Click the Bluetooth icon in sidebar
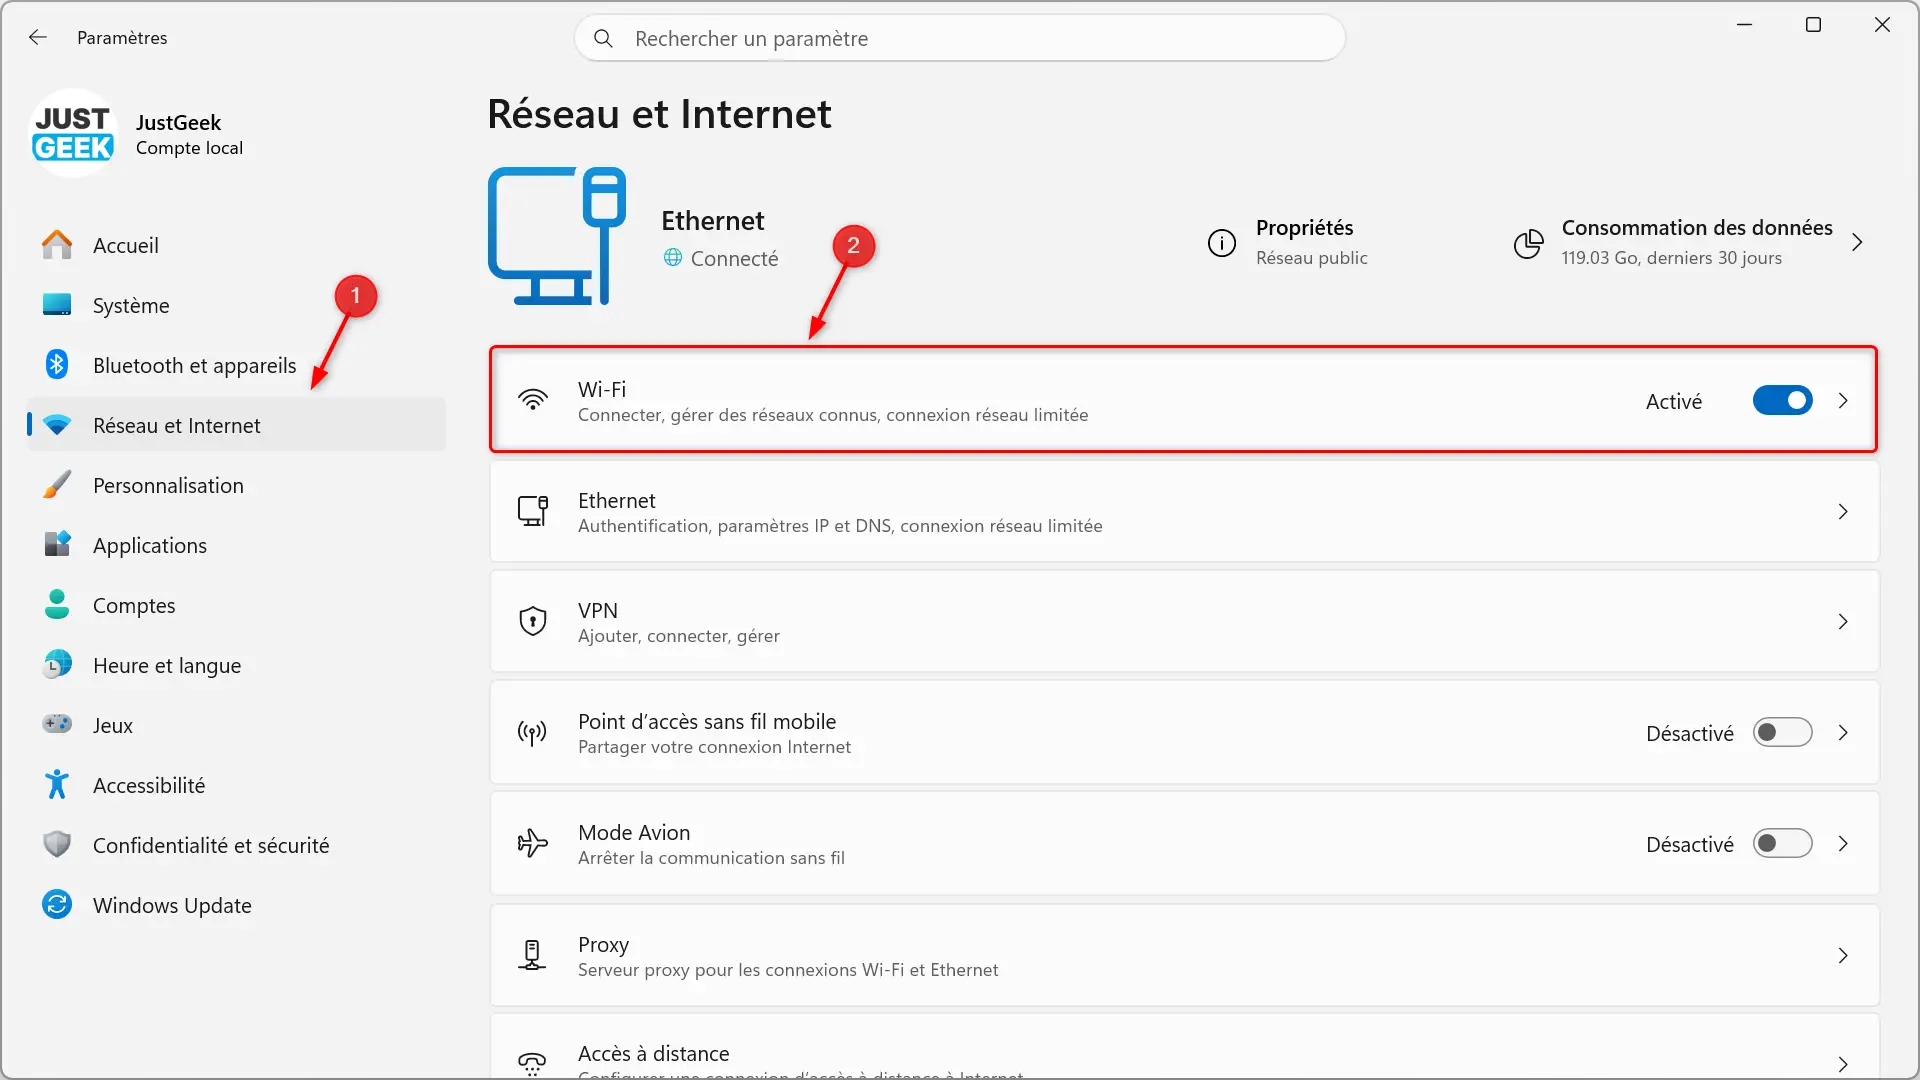 coord(57,365)
